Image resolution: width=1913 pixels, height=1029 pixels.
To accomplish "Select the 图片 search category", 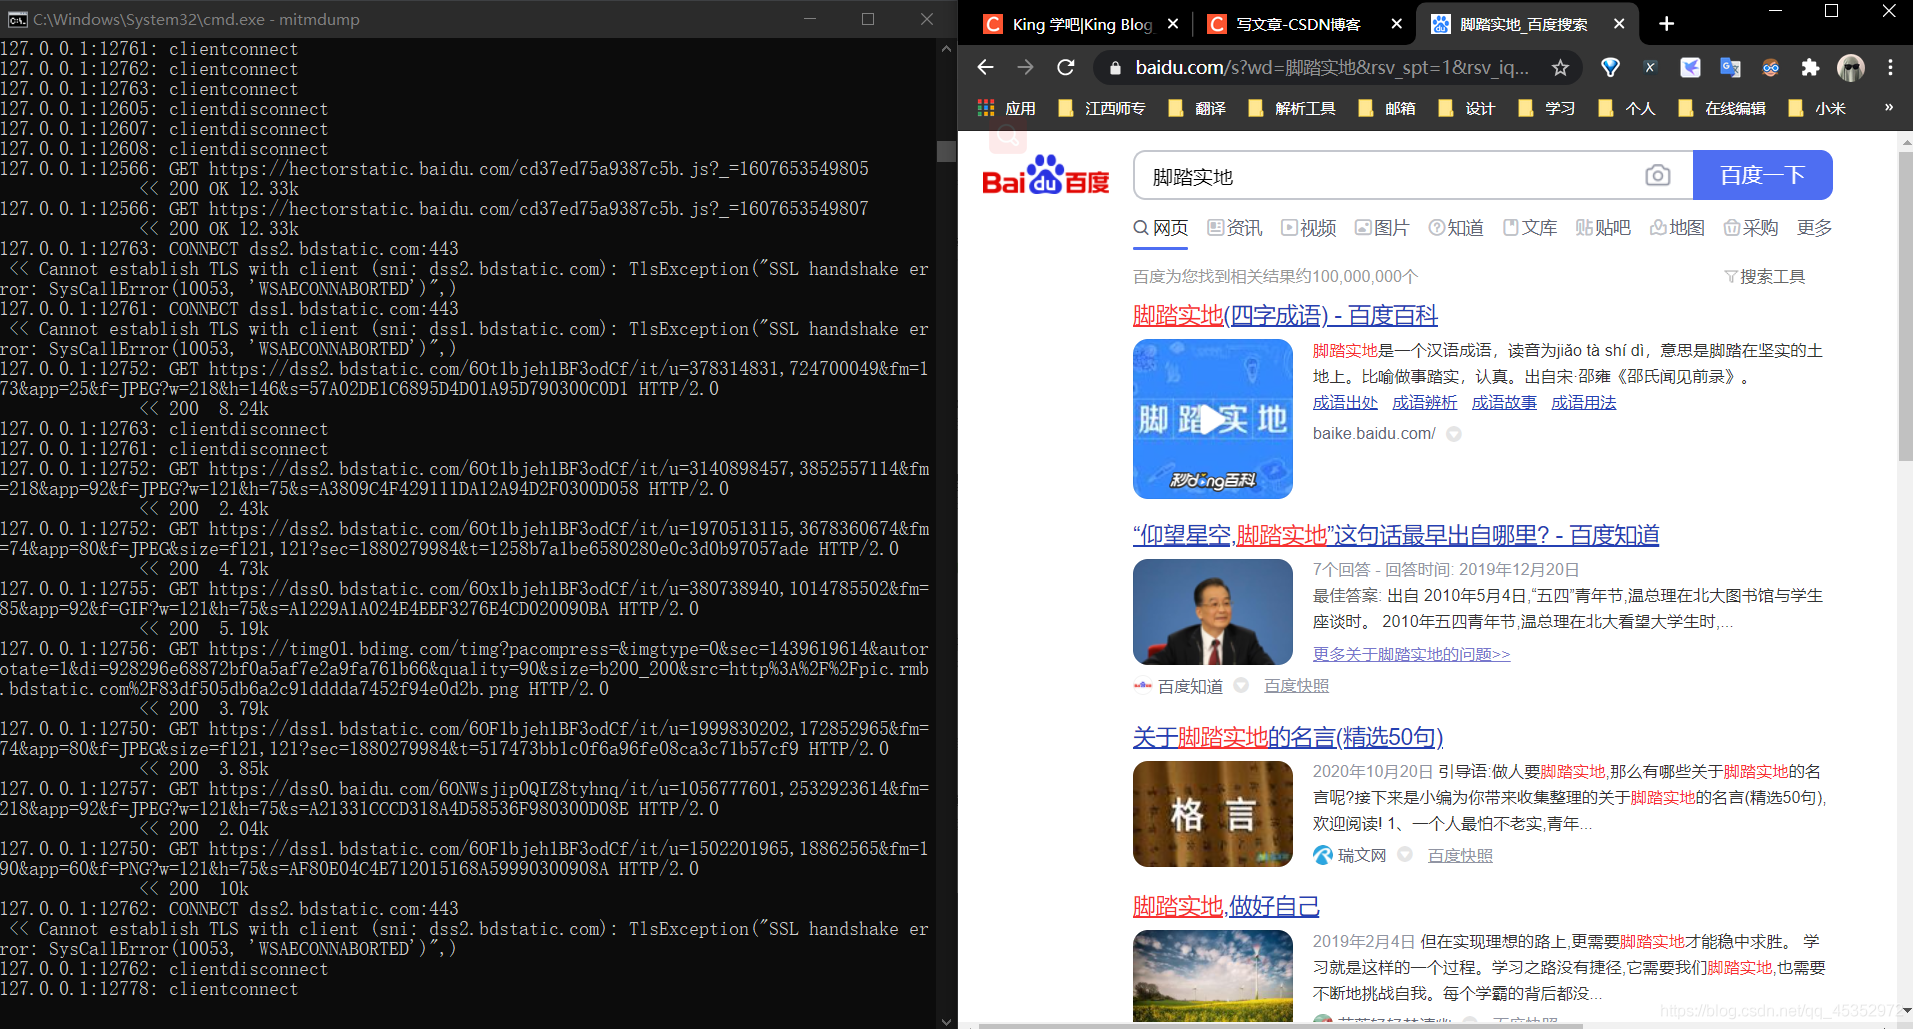I will click(1382, 228).
